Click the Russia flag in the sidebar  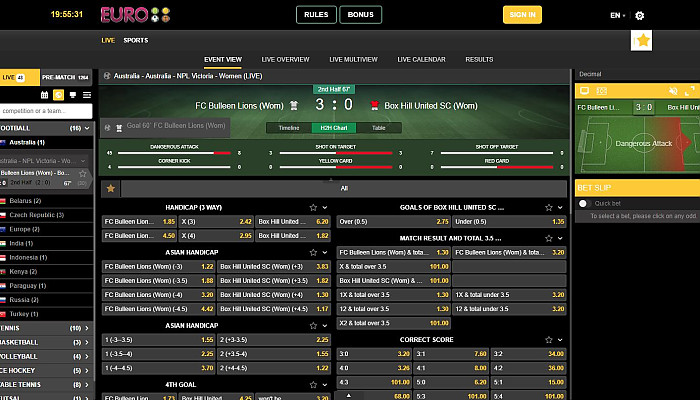pyautogui.click(x=3, y=300)
